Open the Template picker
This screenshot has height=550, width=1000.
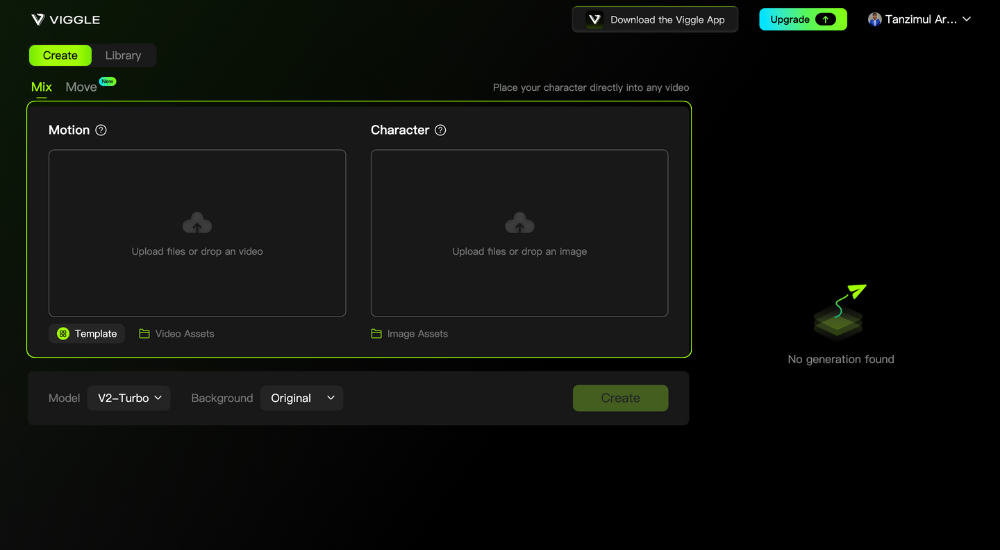[x=87, y=334]
